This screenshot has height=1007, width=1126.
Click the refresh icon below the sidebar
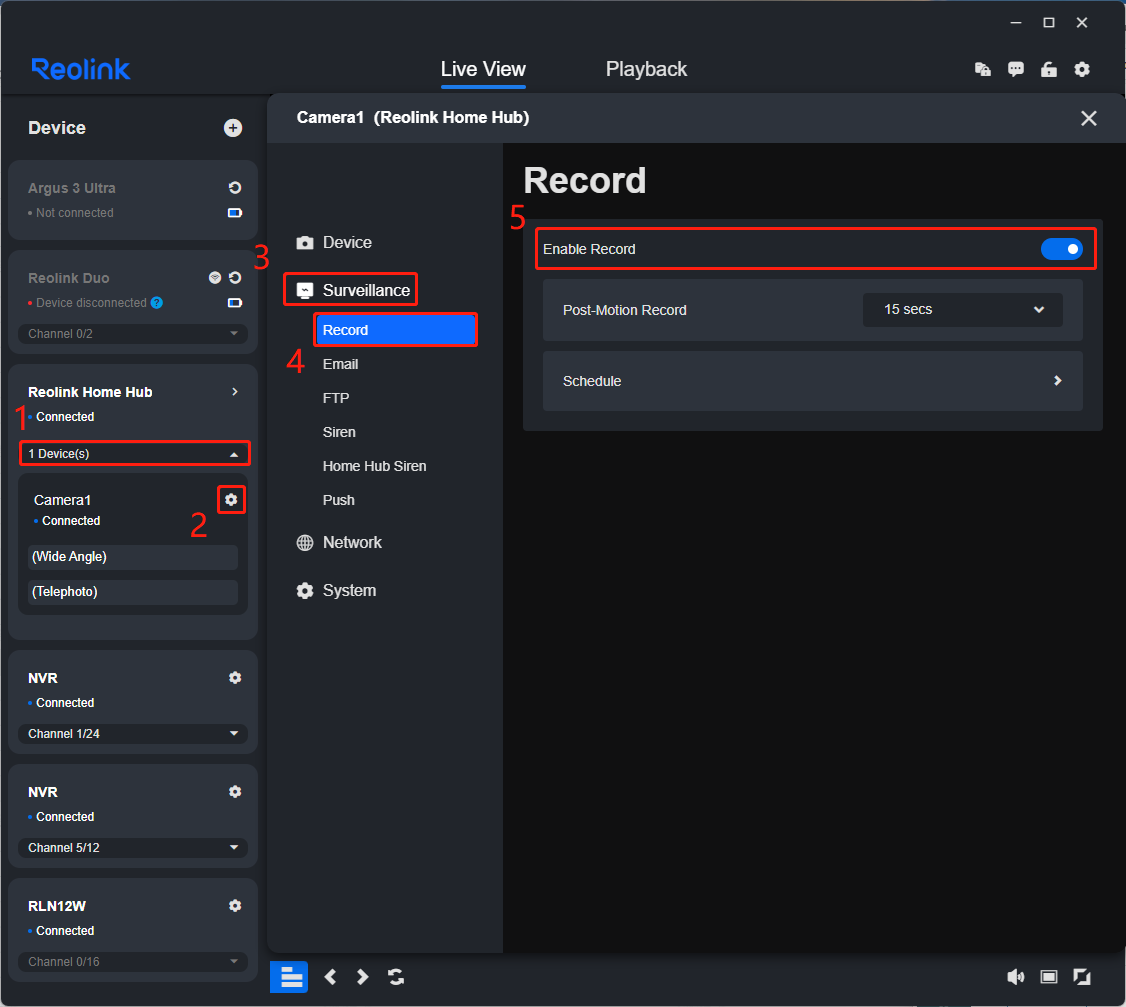pos(396,977)
